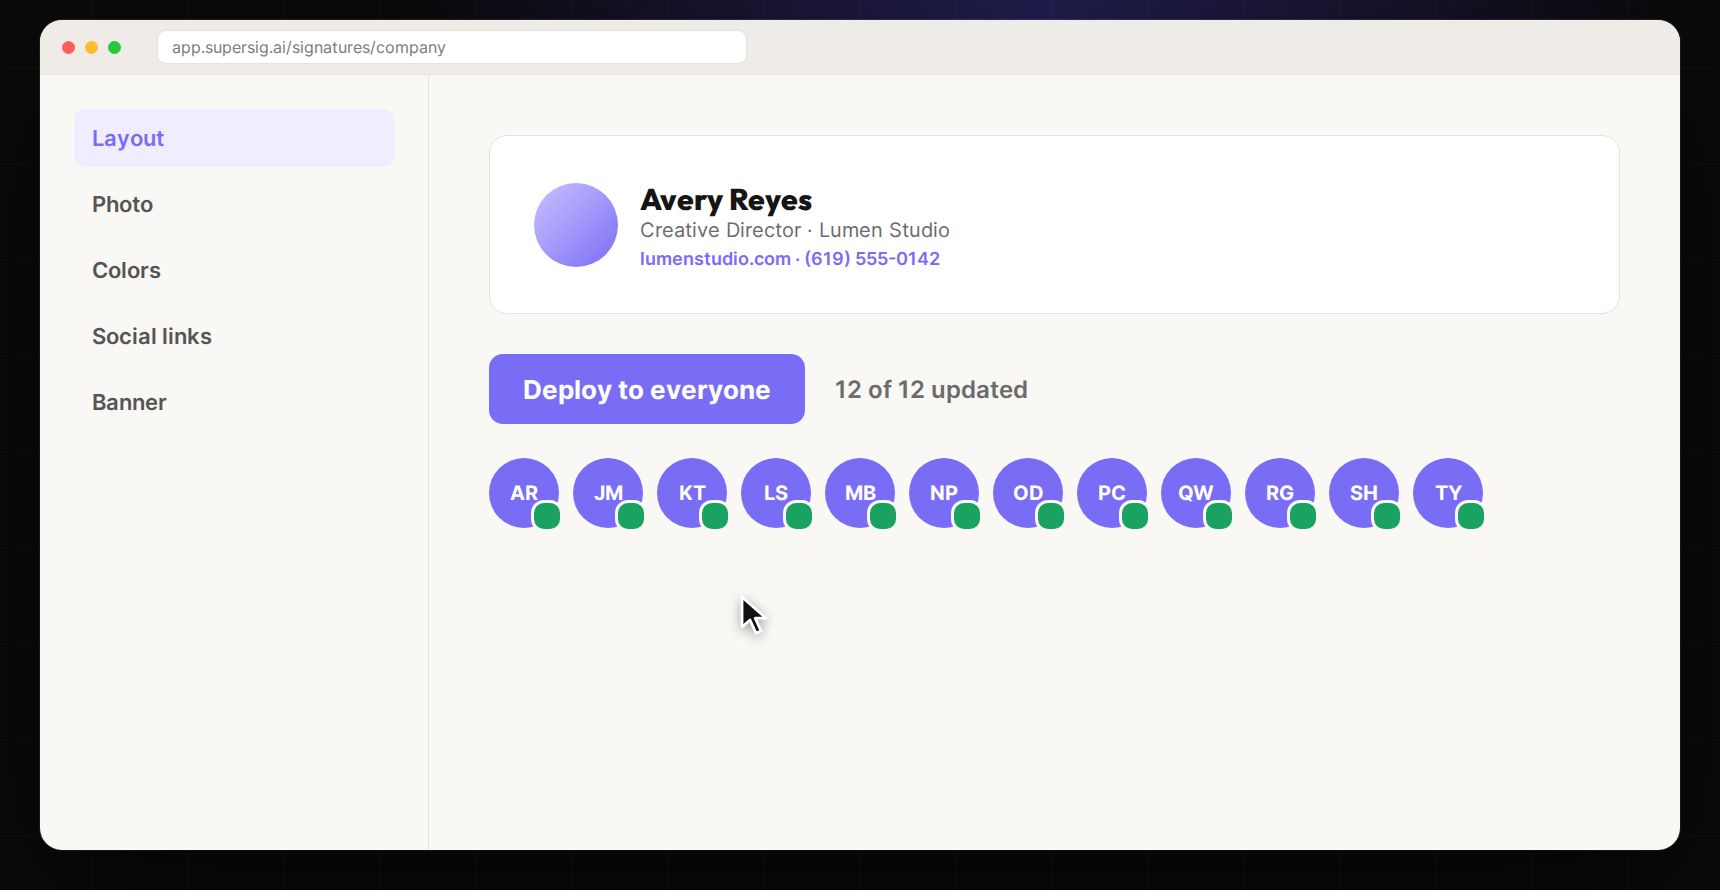
Task: Select the RG team avatar
Action: (x=1280, y=493)
